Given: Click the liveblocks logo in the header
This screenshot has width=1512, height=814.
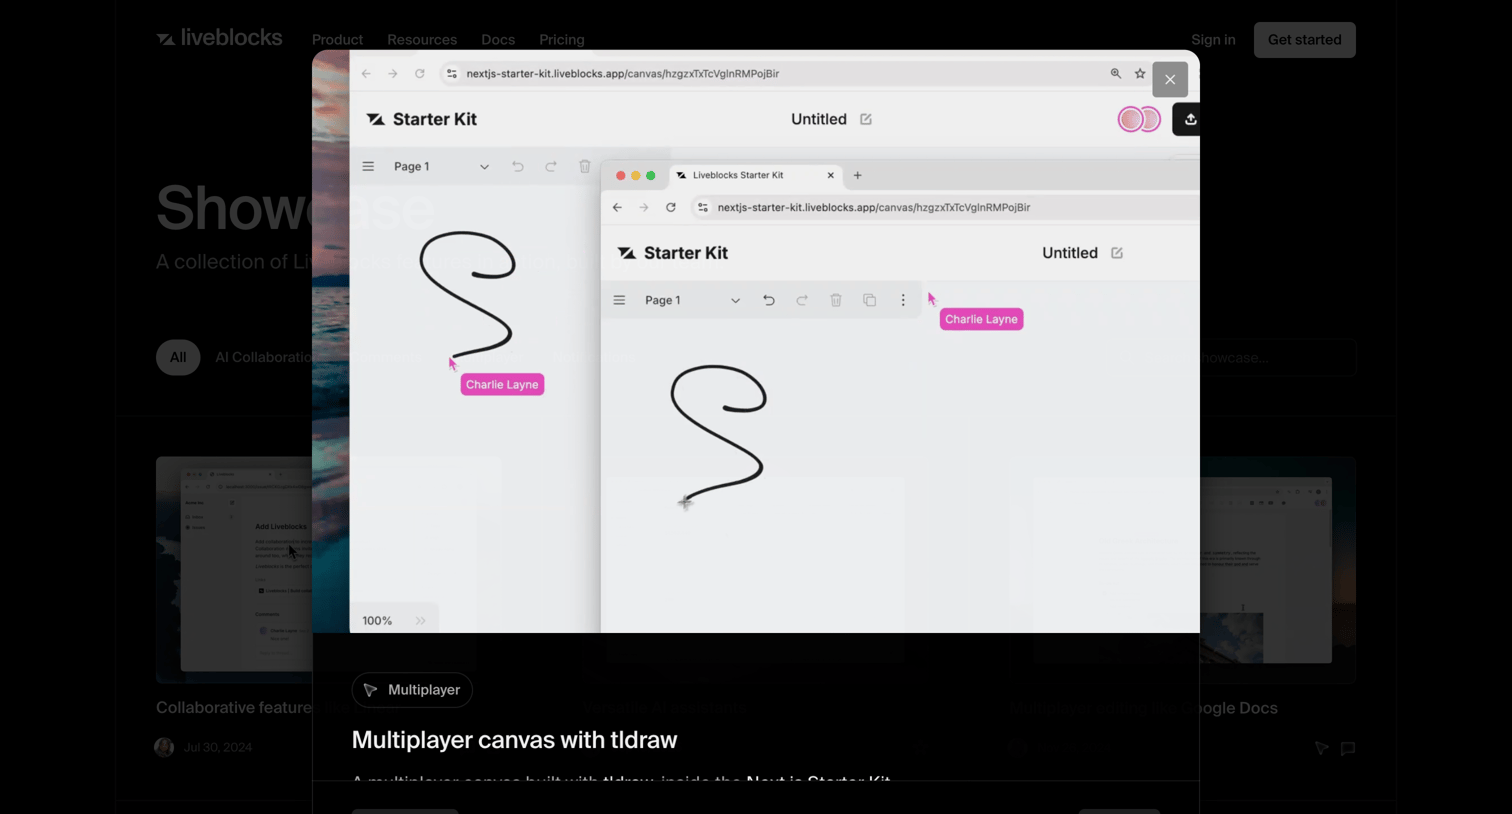Looking at the screenshot, I should click(x=219, y=38).
